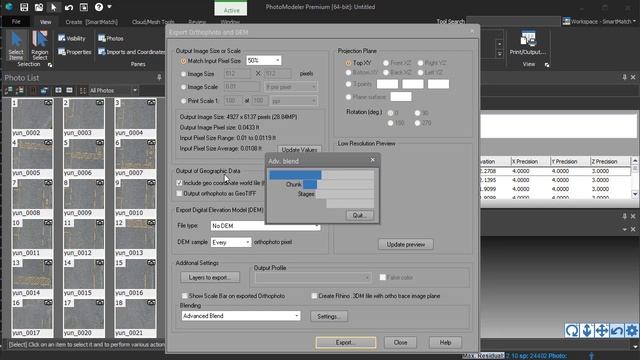Open the DEM File type dropdown
Image resolution: width=640 pixels, height=360 pixels.
[265, 226]
